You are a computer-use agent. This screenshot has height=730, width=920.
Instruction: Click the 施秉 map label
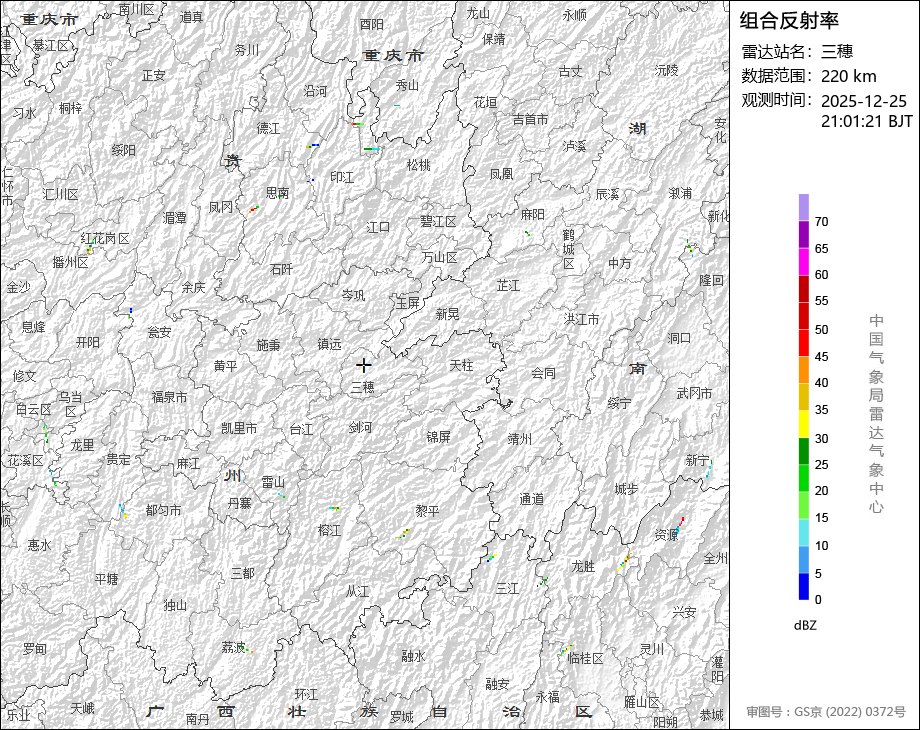(268, 346)
